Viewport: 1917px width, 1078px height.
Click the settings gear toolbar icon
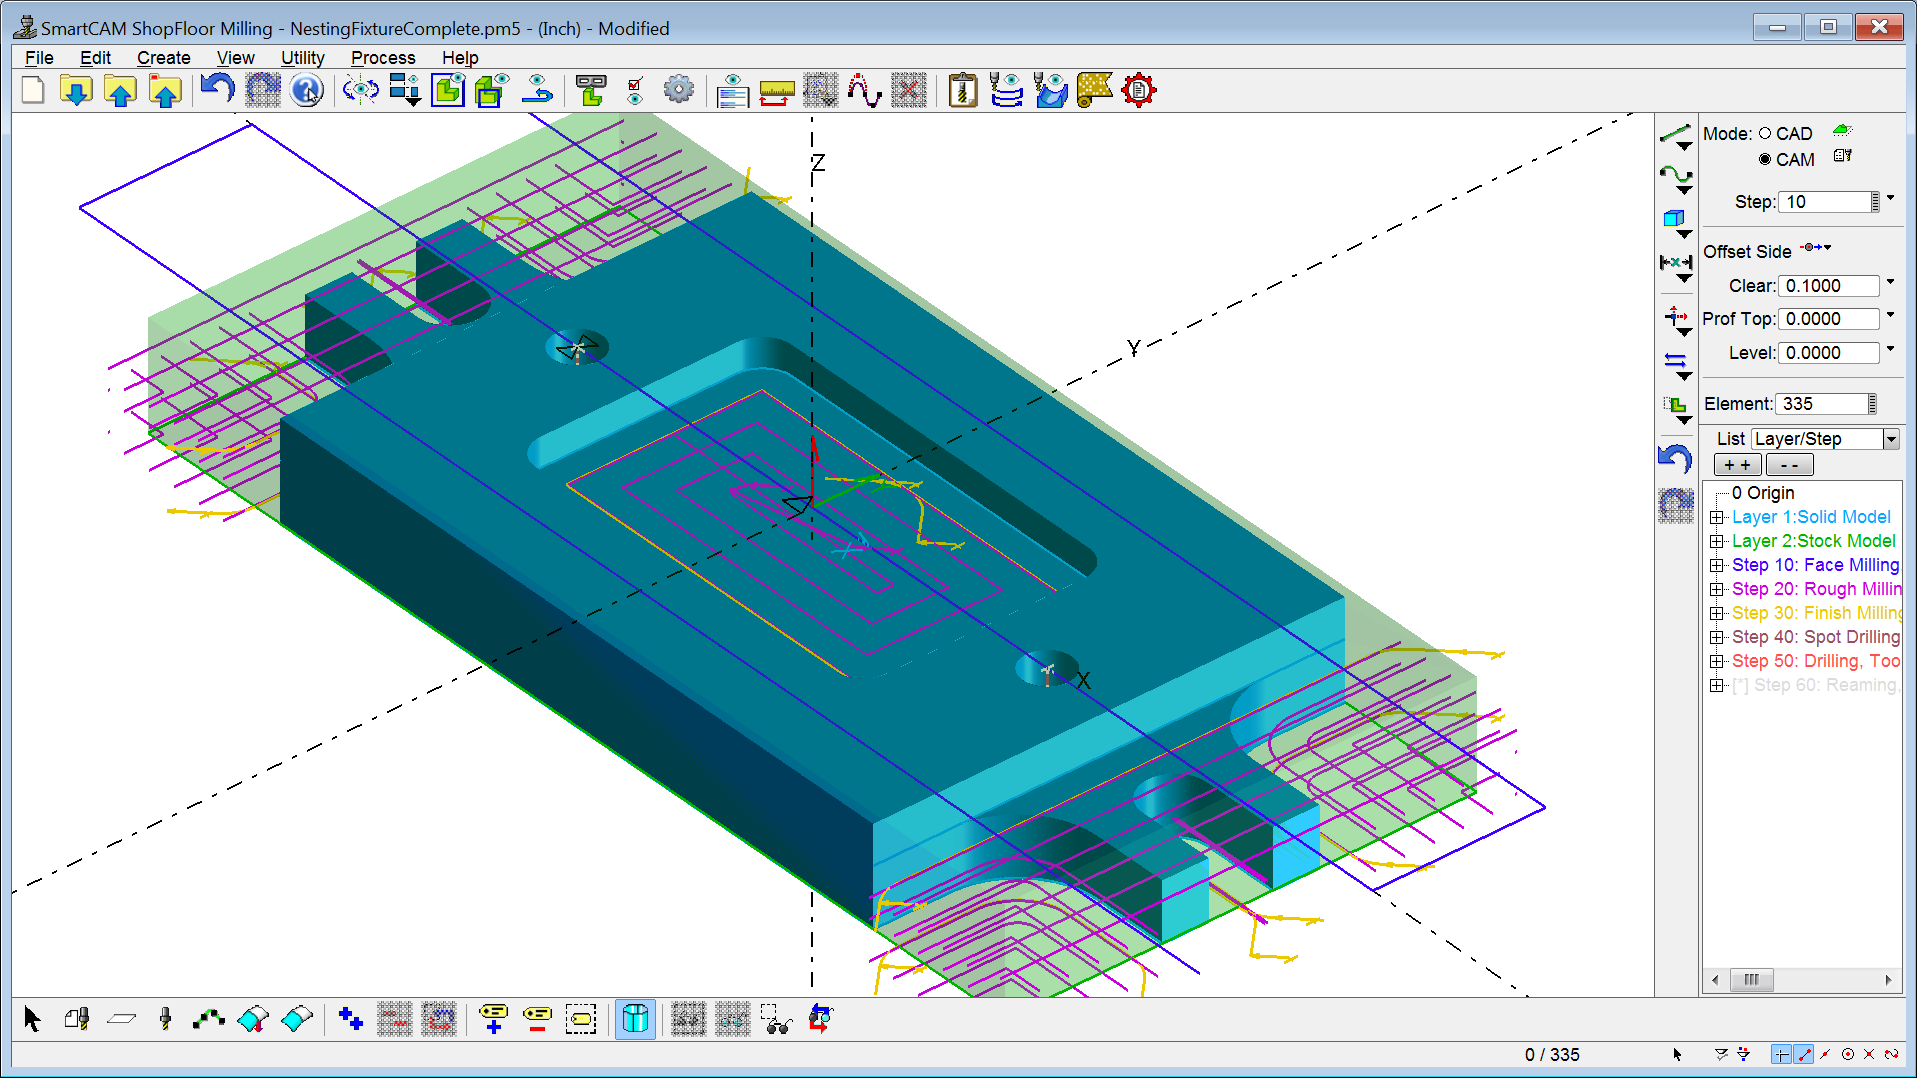point(678,91)
